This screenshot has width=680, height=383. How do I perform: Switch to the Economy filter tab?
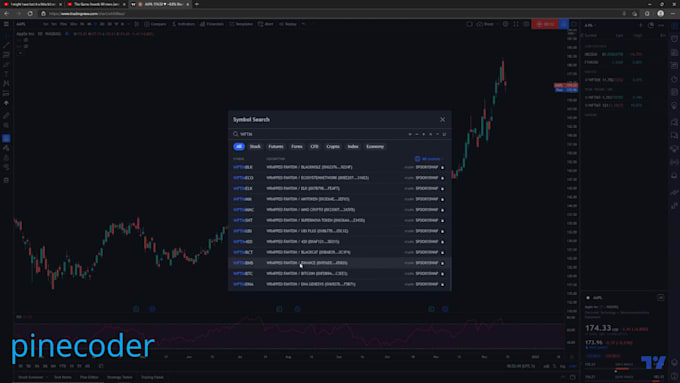(375, 147)
